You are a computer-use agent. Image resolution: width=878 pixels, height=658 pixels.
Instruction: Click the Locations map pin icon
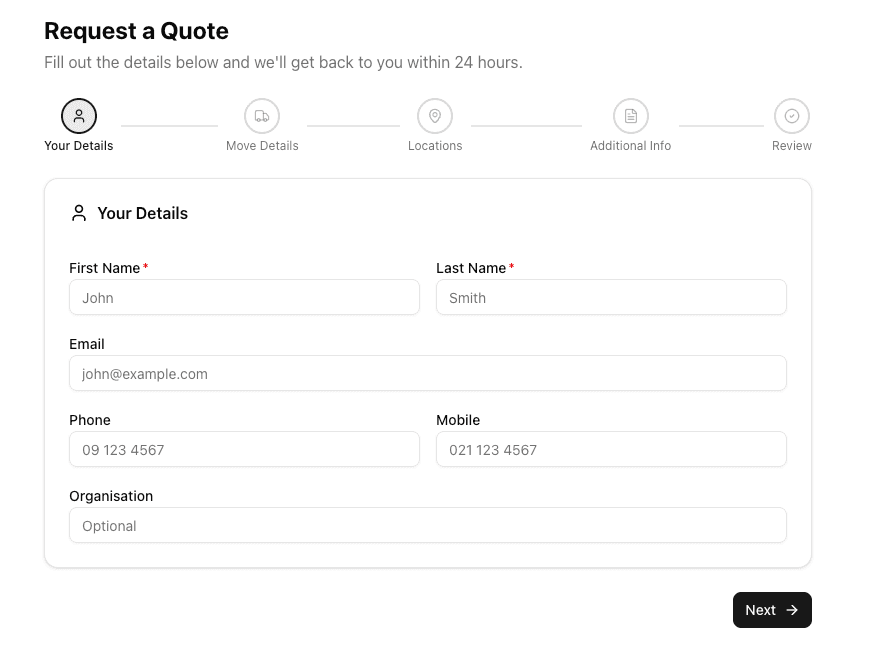point(435,115)
